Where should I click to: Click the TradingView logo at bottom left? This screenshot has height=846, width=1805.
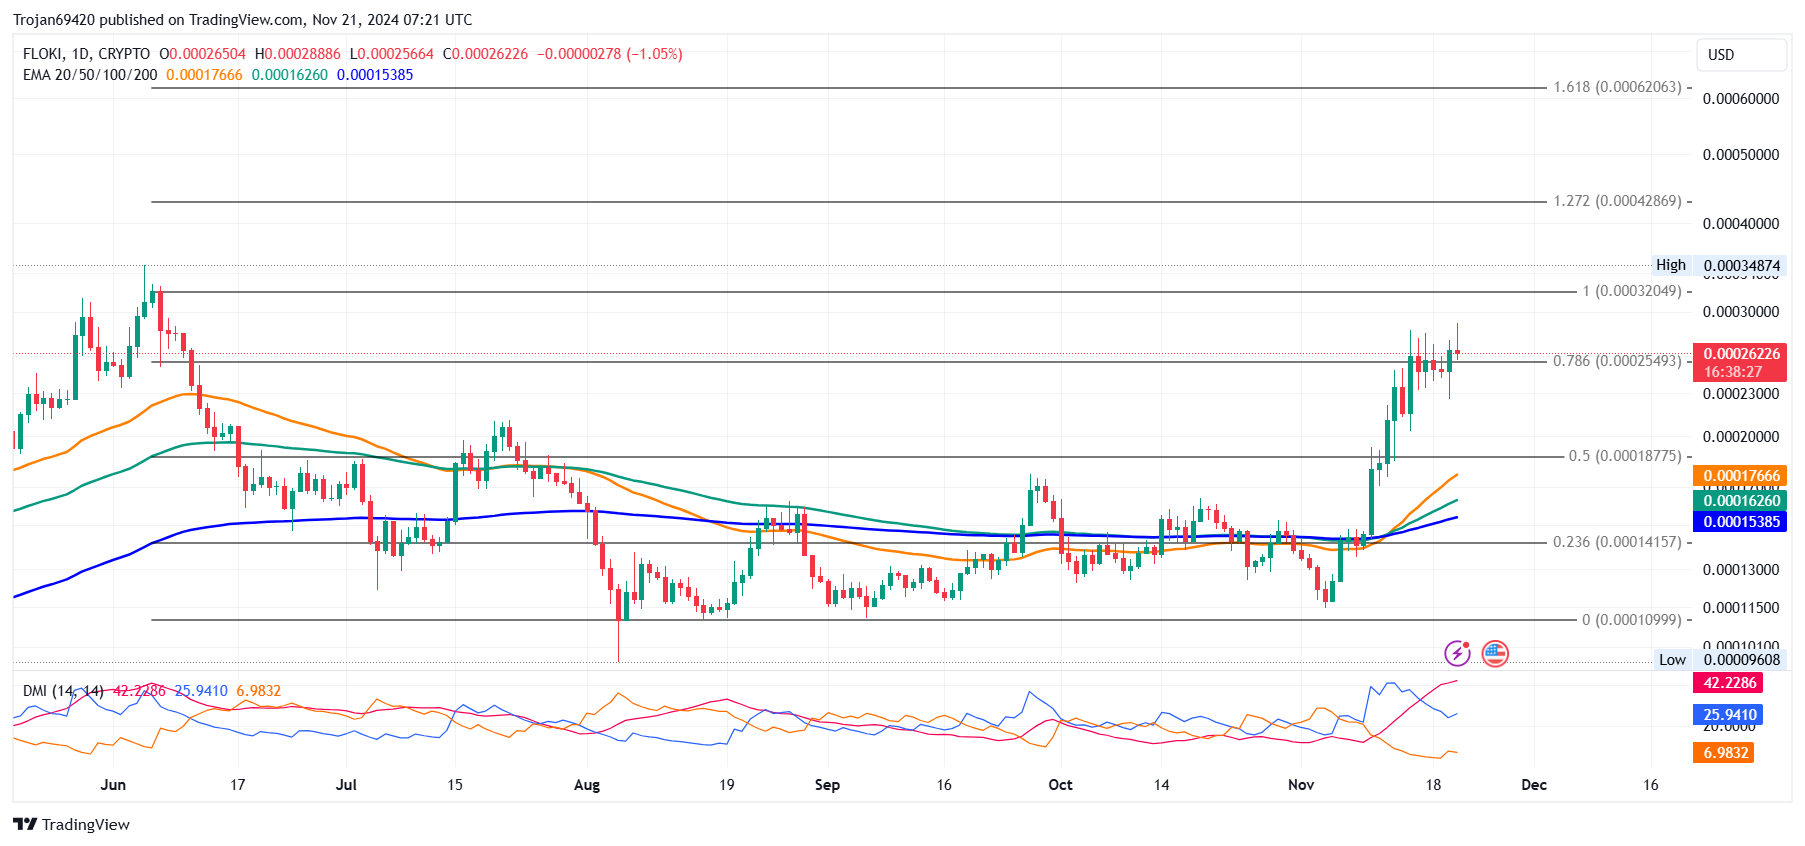point(71,824)
